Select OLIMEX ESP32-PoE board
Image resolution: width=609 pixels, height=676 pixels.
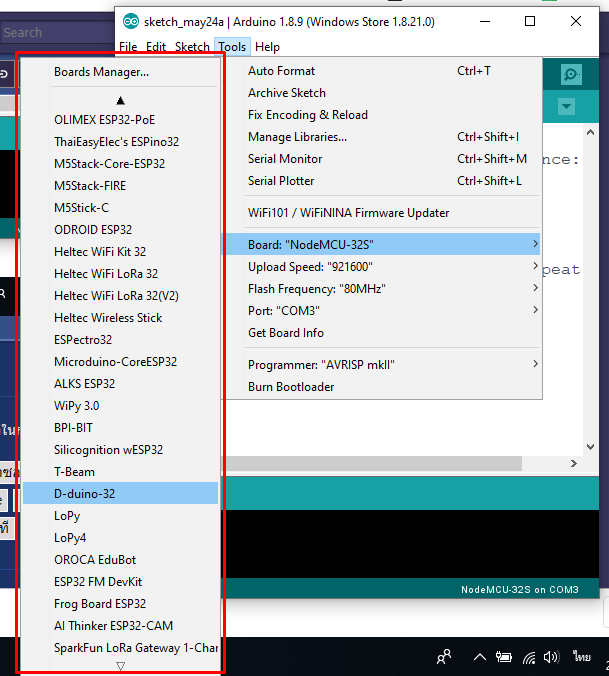point(121,119)
